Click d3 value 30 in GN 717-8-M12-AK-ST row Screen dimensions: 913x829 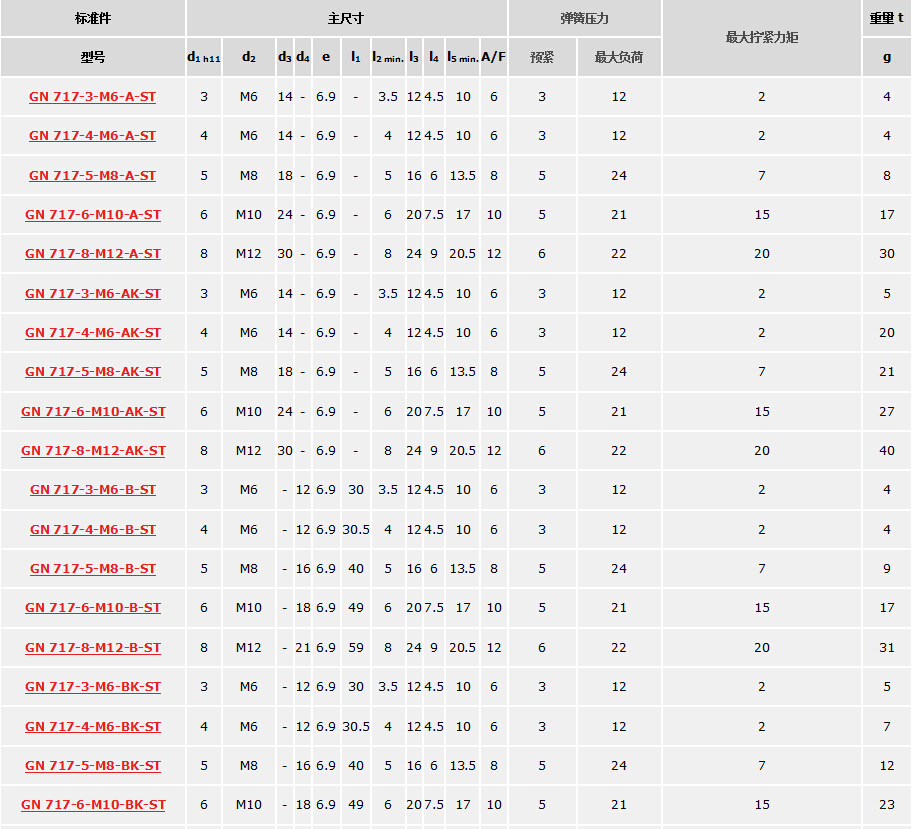(x=285, y=451)
